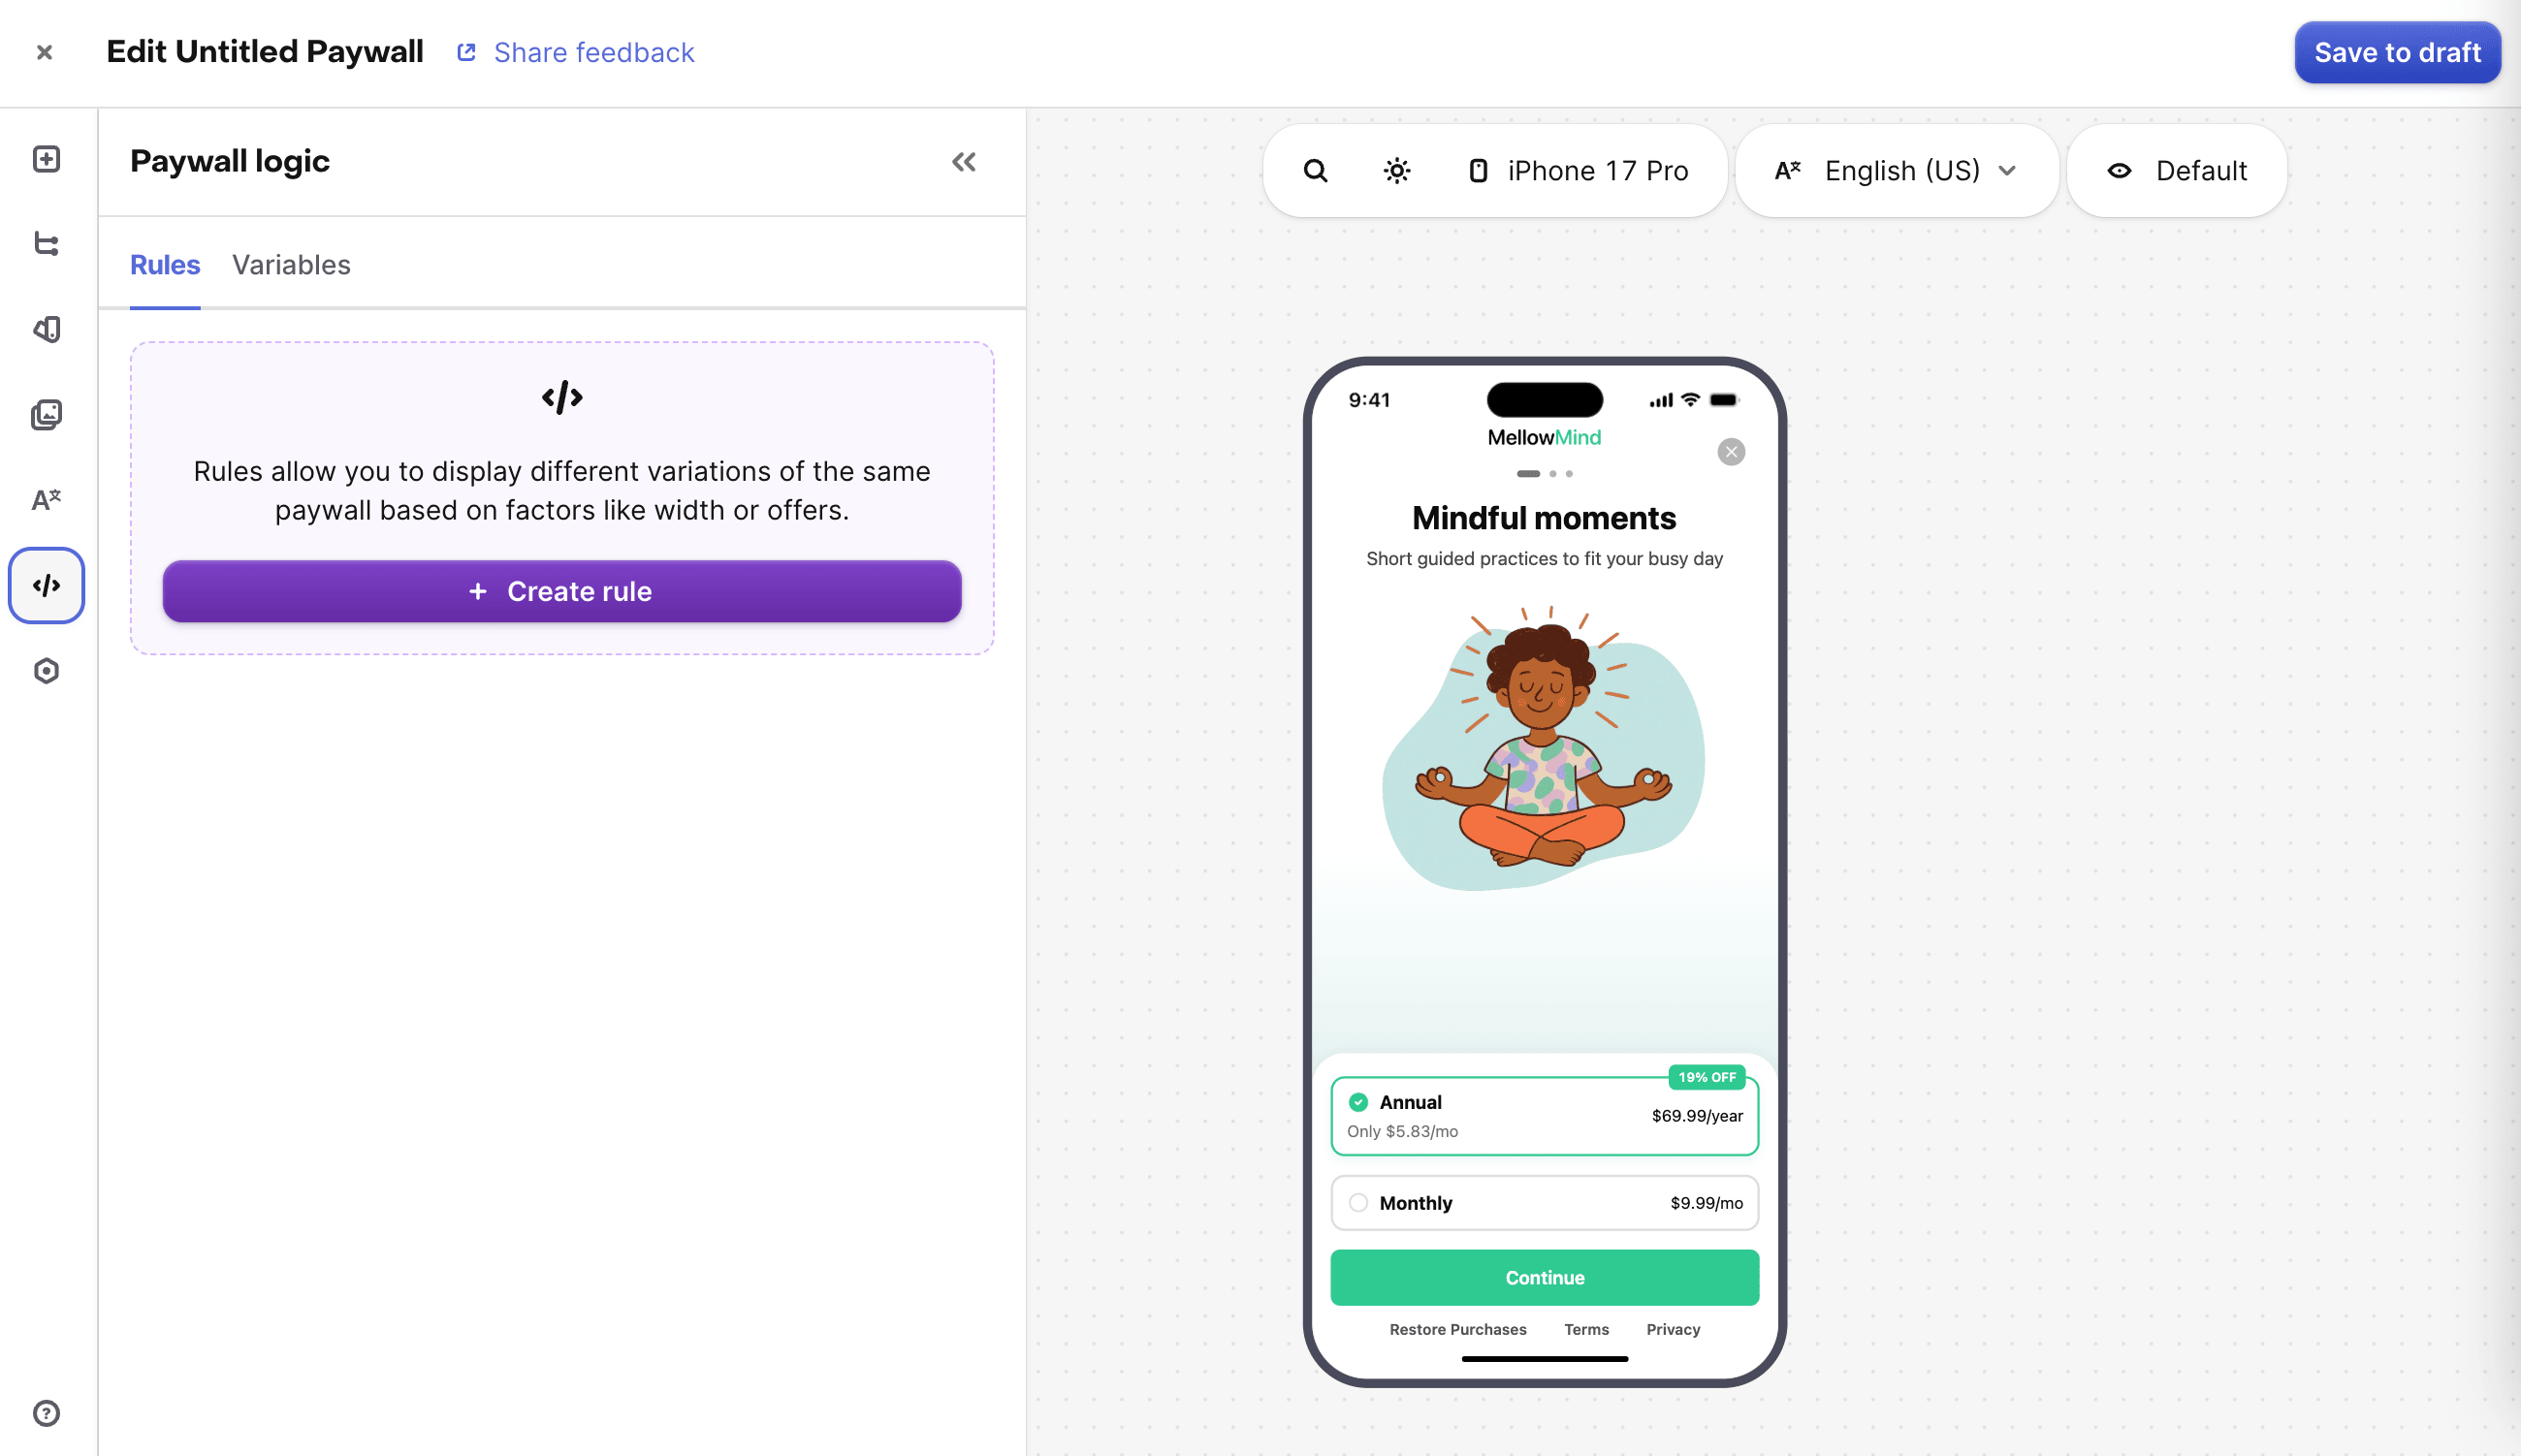Open the localization sidebar icon

point(46,499)
